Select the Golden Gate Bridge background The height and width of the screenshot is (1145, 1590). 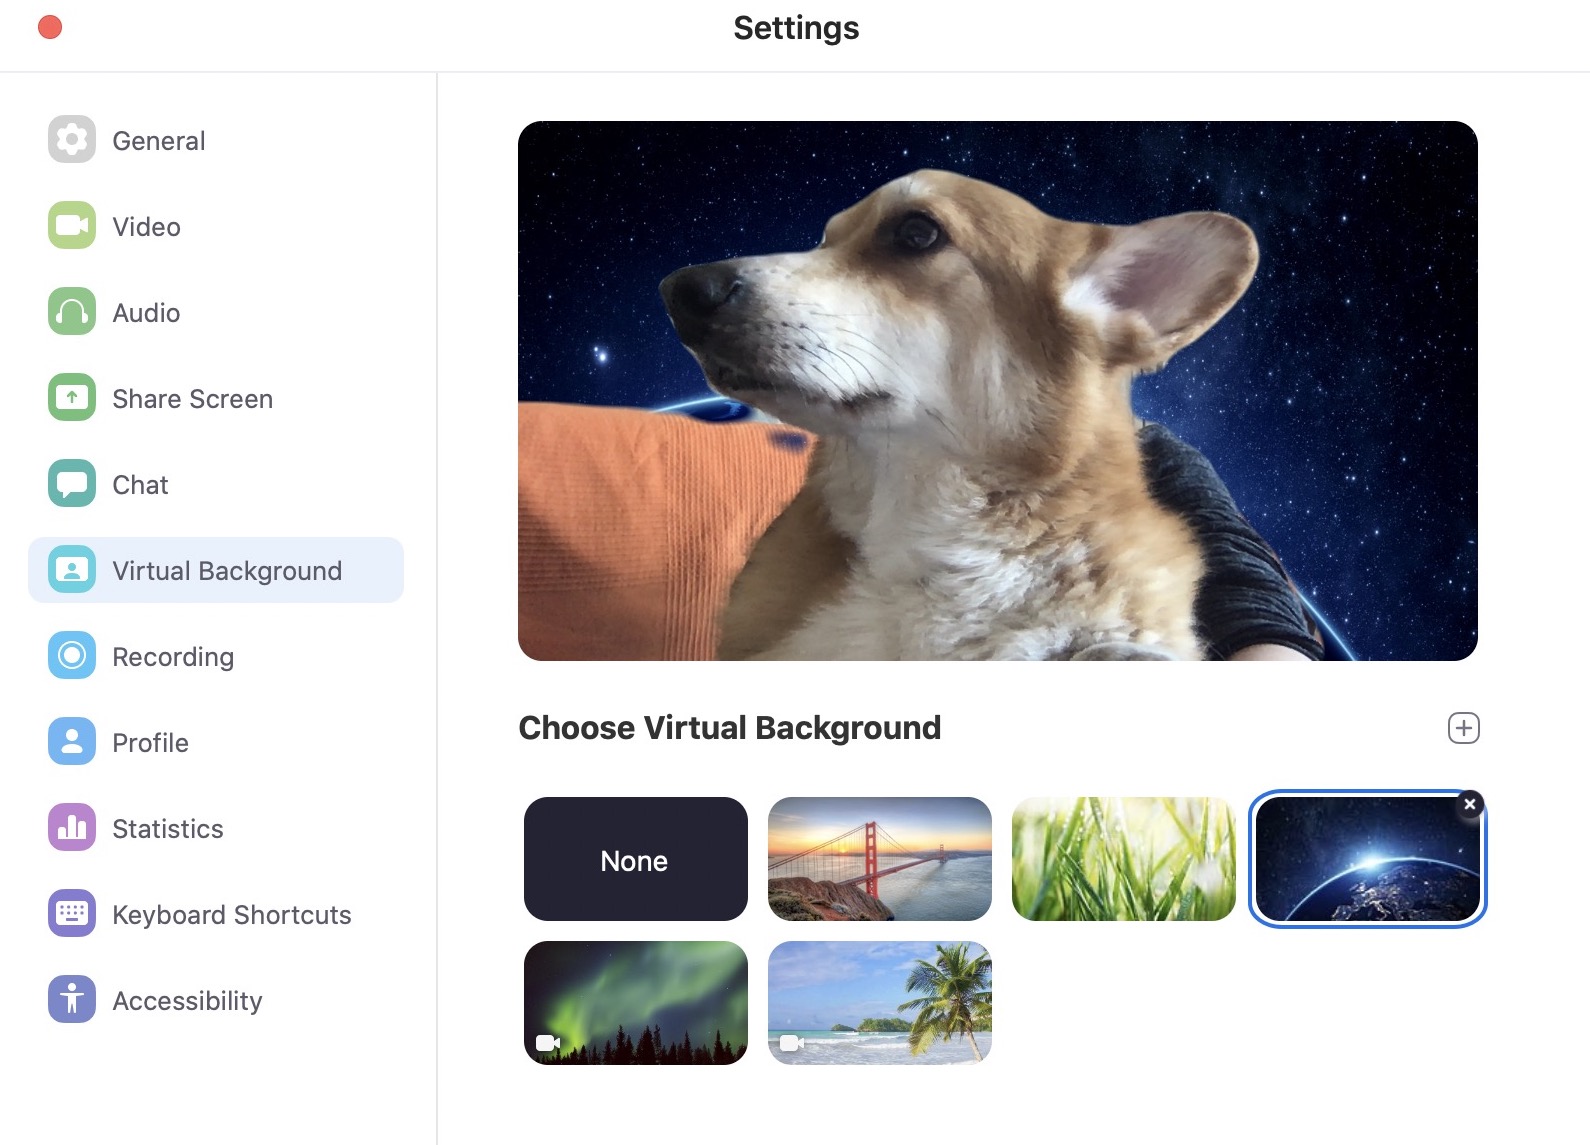coord(879,859)
